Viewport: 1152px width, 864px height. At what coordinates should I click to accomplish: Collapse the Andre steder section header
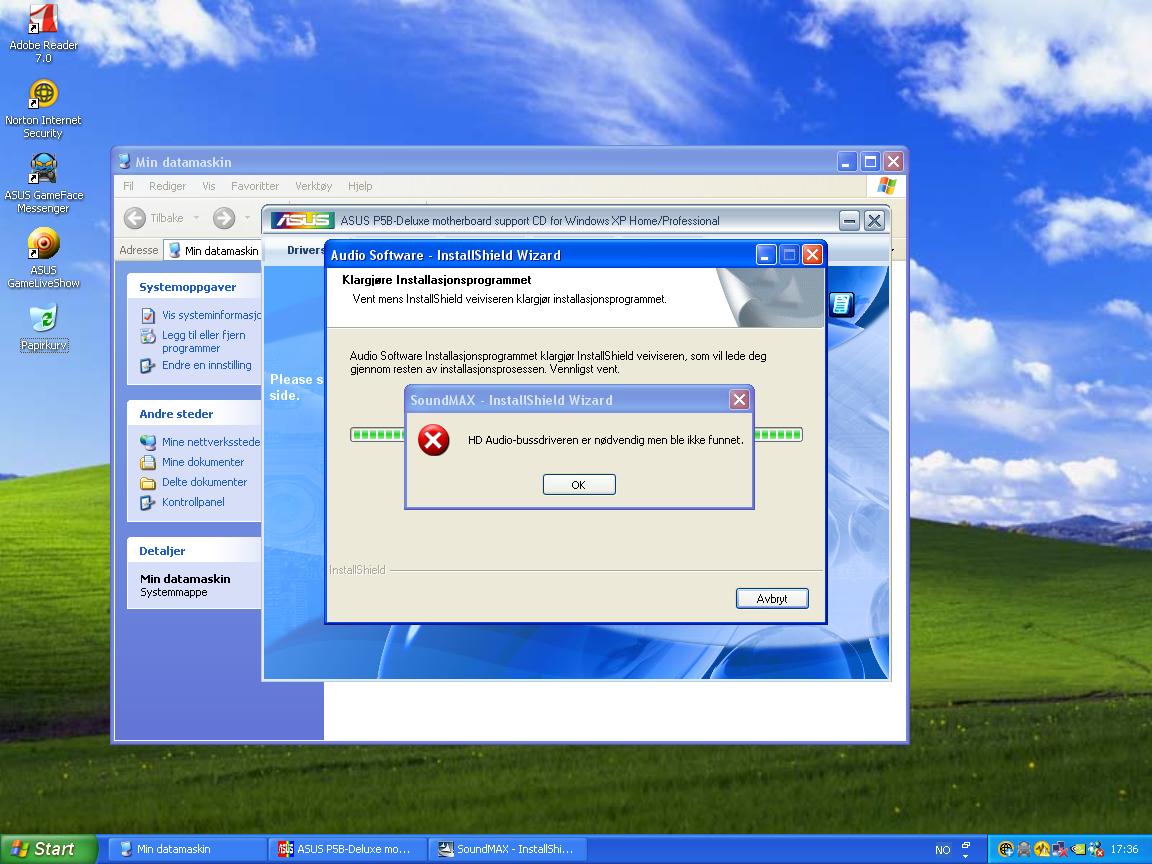(x=194, y=414)
